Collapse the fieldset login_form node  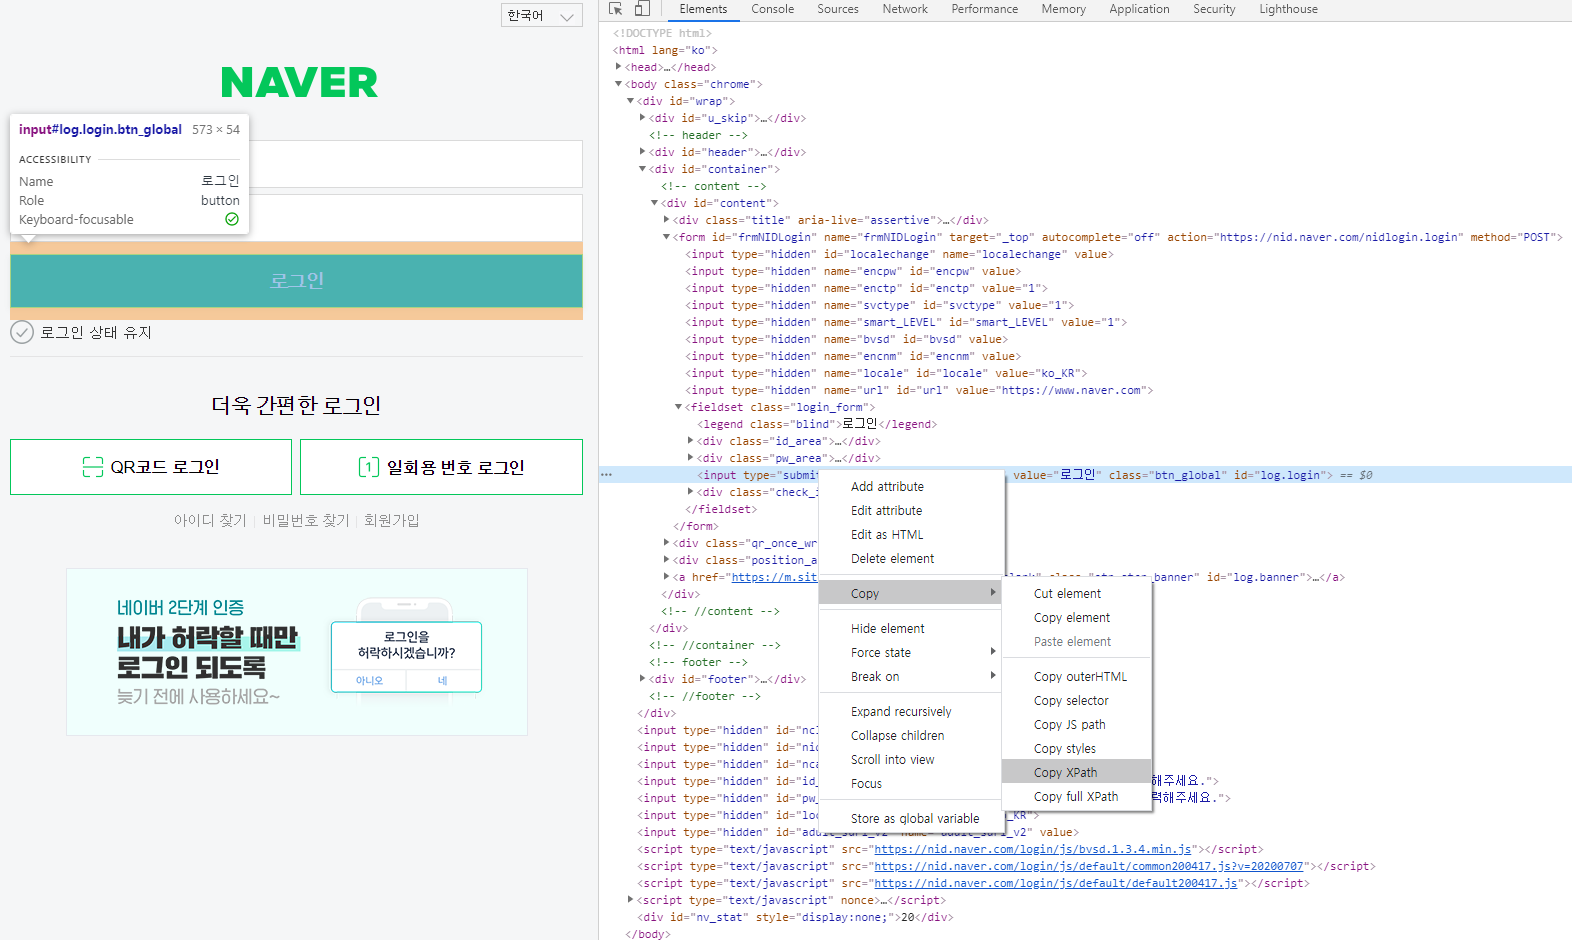679,407
